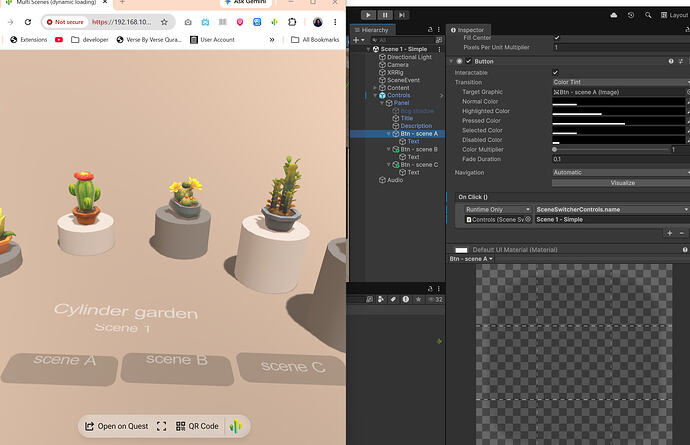Click the Highlighted Color swatch
The width and height of the screenshot is (690, 445).
coord(618,111)
